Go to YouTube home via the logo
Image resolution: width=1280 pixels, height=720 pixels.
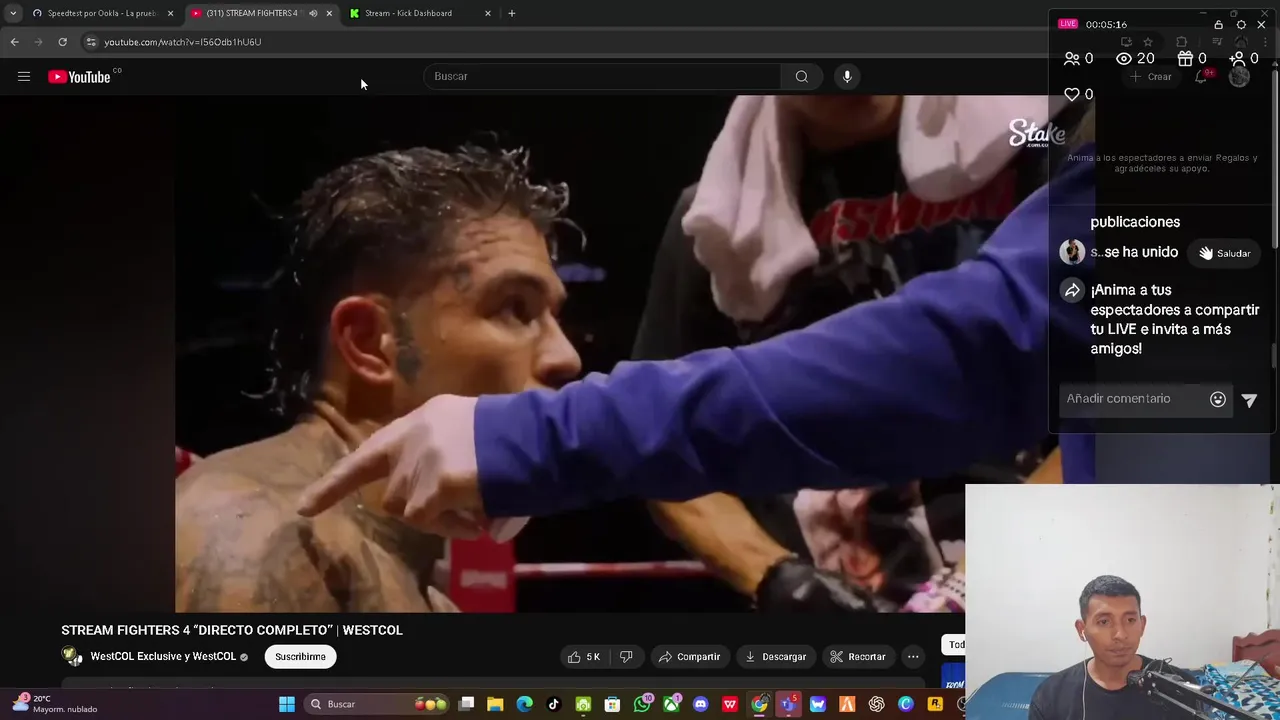(79, 77)
